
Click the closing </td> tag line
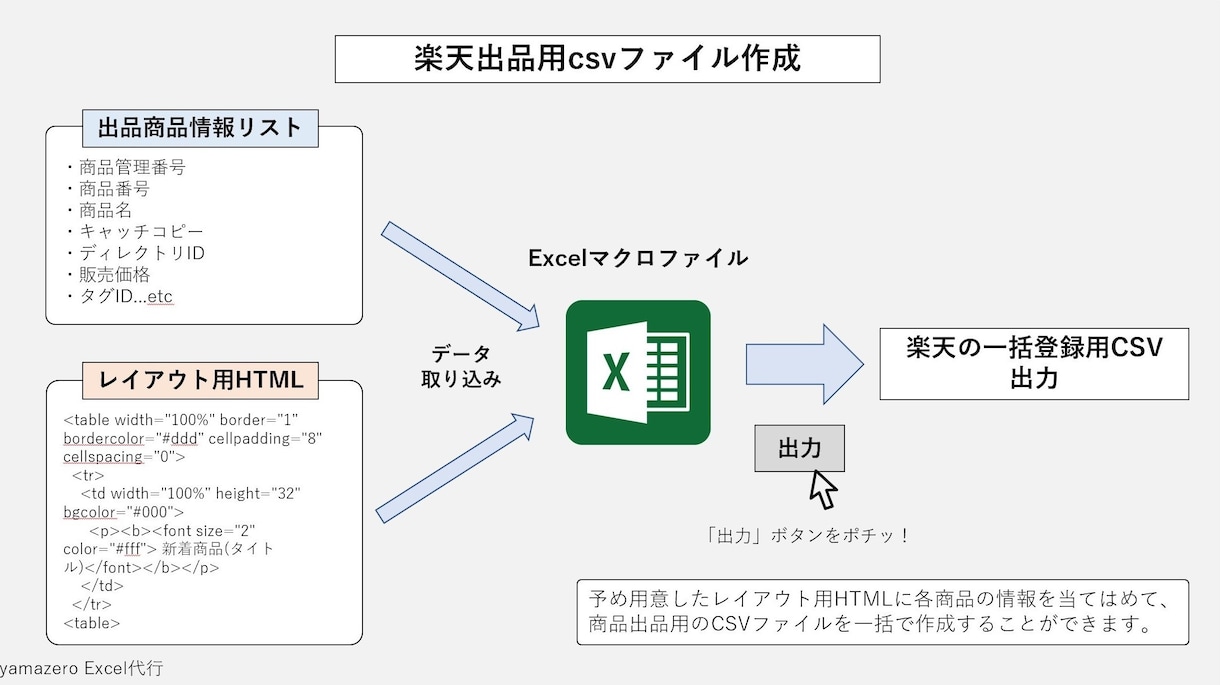[101, 586]
